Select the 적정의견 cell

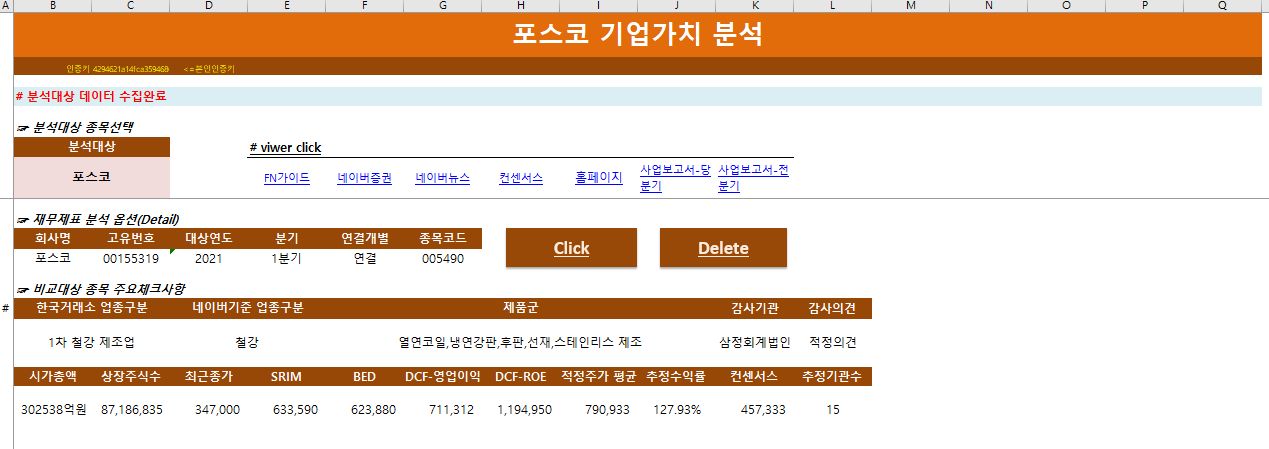833,342
